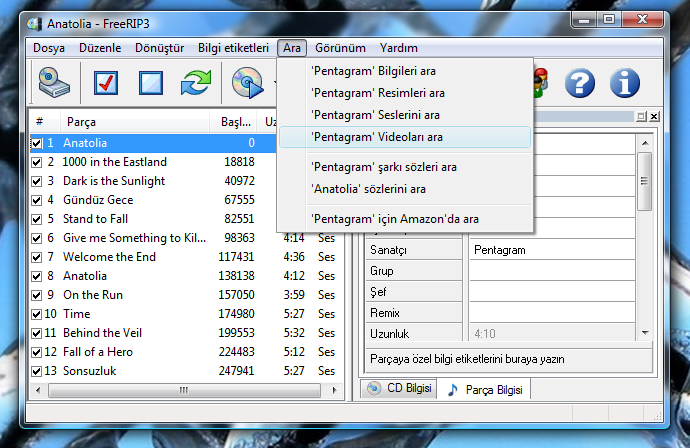This screenshot has width=690, height=448.
Task: Choose 'Pentagram' için Amazon'da ara
Action: [405, 219]
